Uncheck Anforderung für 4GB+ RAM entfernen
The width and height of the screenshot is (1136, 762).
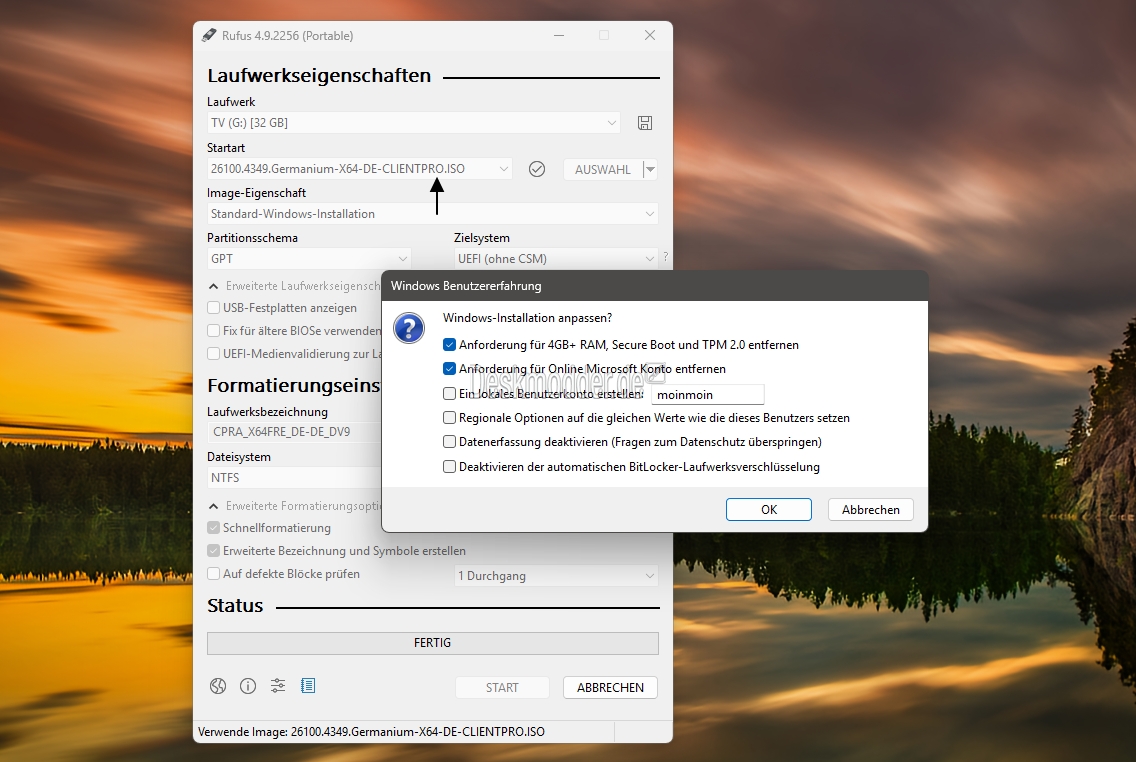click(450, 345)
